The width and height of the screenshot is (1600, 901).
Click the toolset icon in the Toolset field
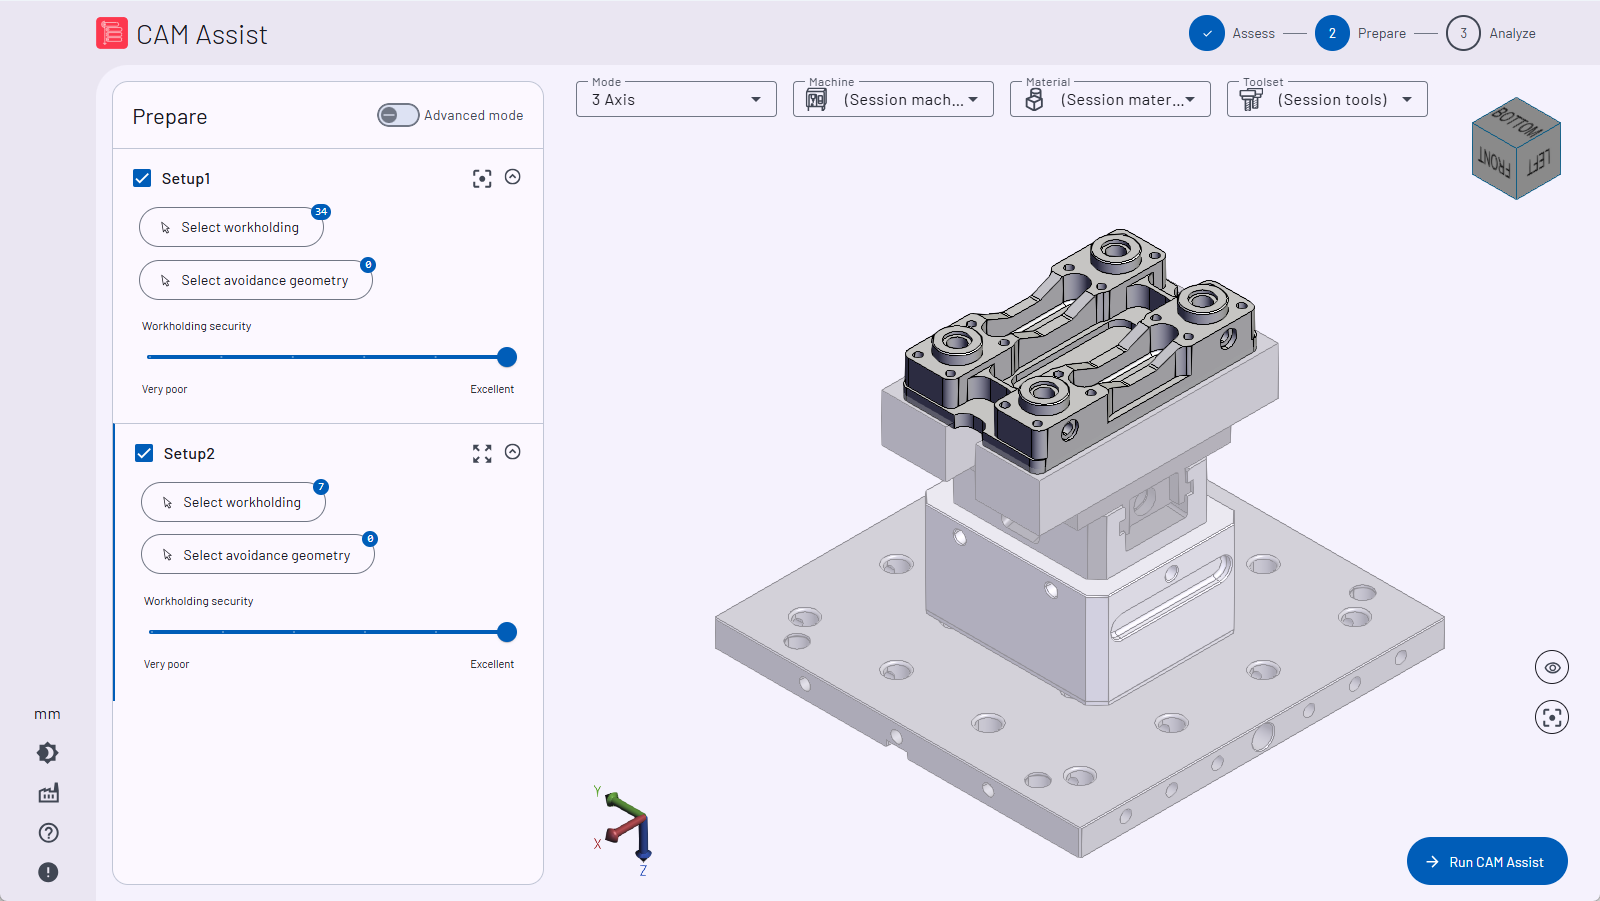1251,100
